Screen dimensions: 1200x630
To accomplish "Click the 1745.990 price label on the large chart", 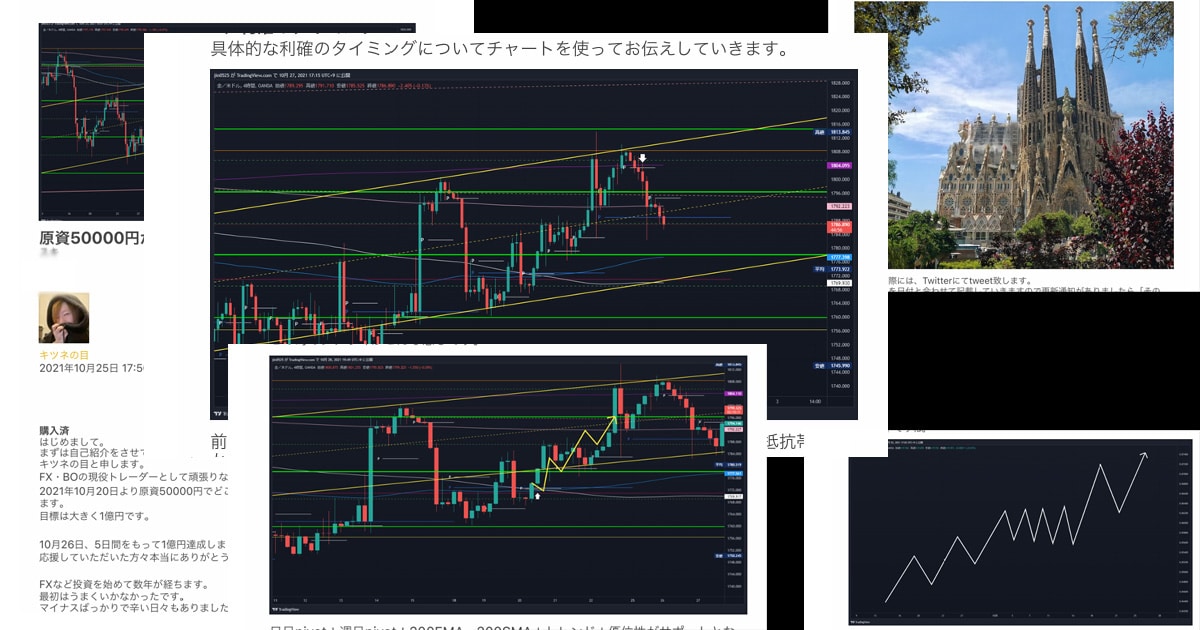I will pyautogui.click(x=839, y=366).
